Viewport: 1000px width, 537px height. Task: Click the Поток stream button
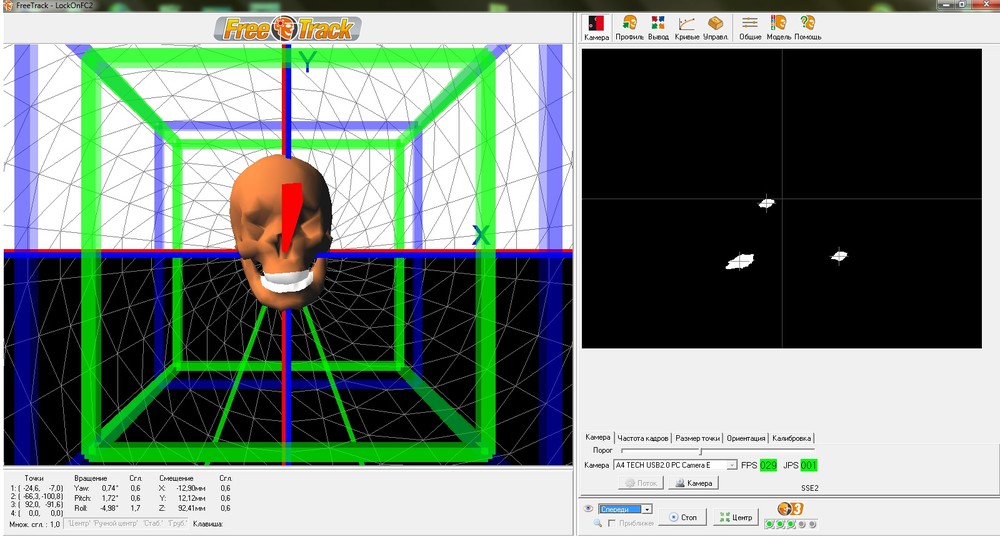[x=641, y=483]
